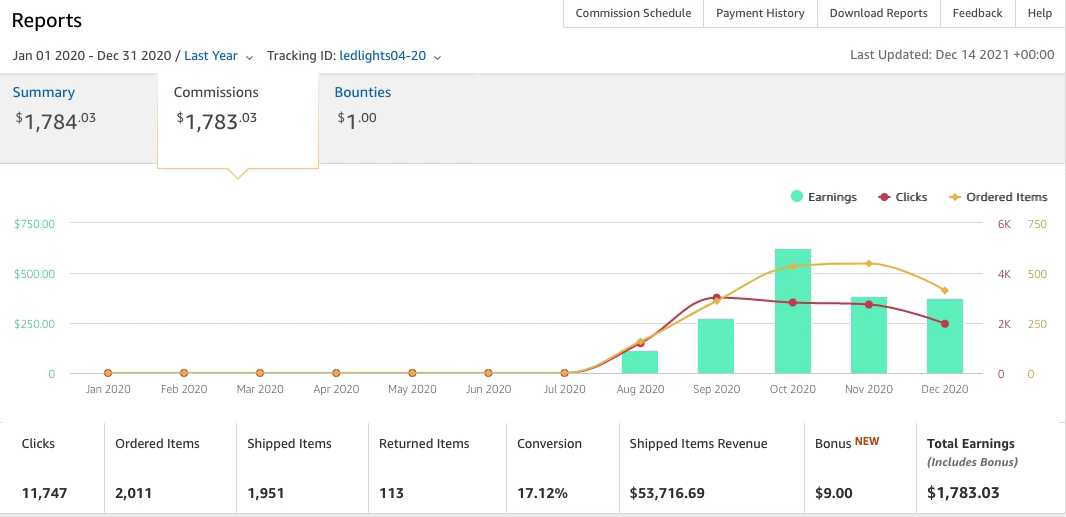Click the Bonus value $9.00
Viewport: 1066px width, 517px height.
833,493
